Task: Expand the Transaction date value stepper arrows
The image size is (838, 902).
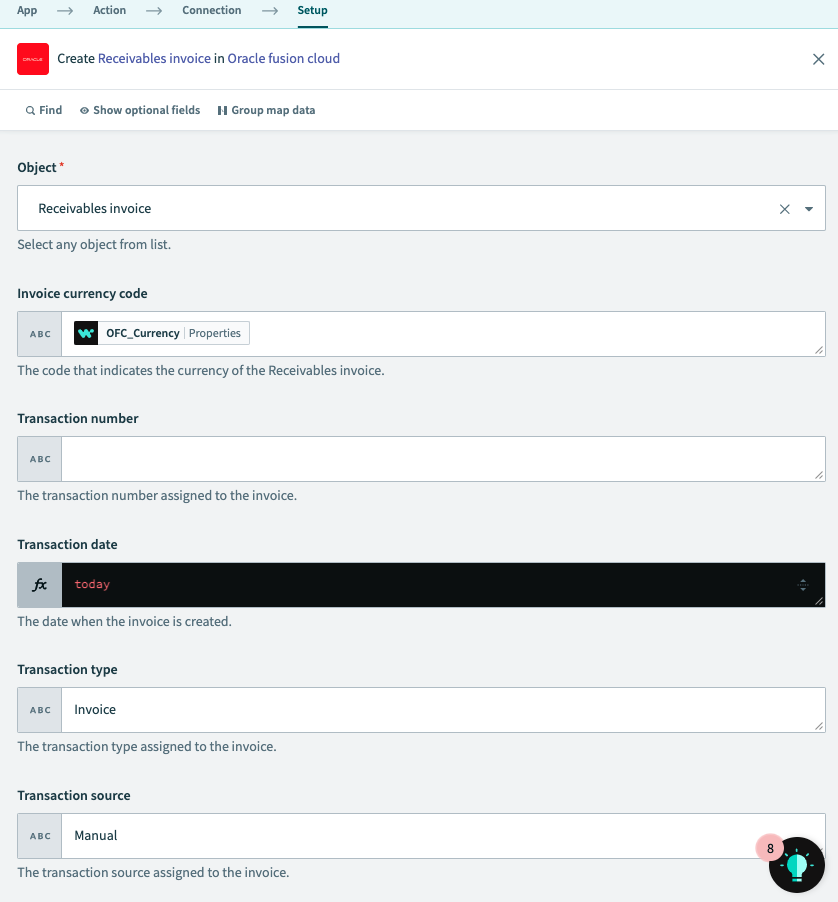Action: pos(803,584)
